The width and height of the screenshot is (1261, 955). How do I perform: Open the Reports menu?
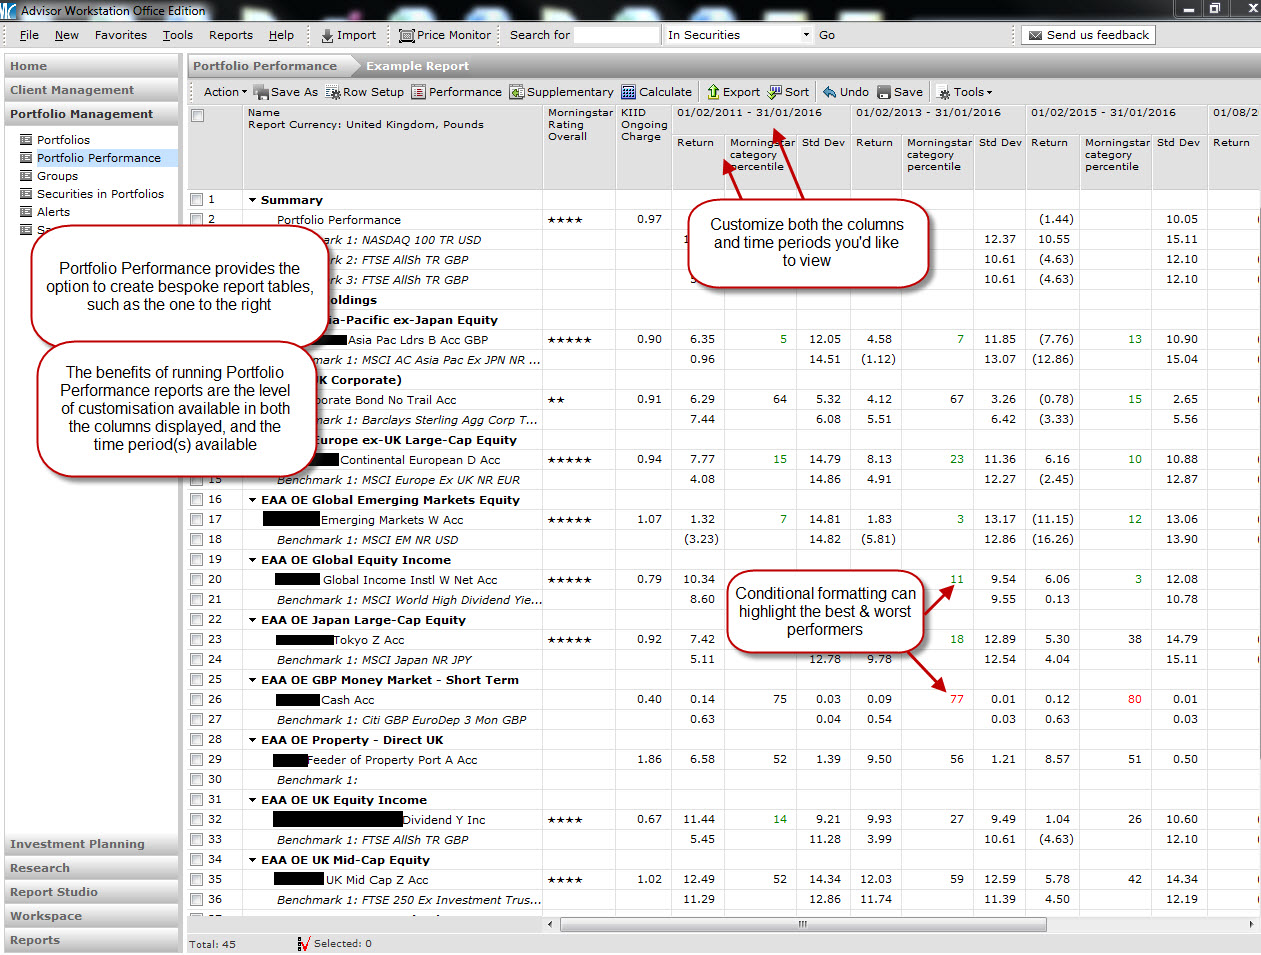pos(230,35)
